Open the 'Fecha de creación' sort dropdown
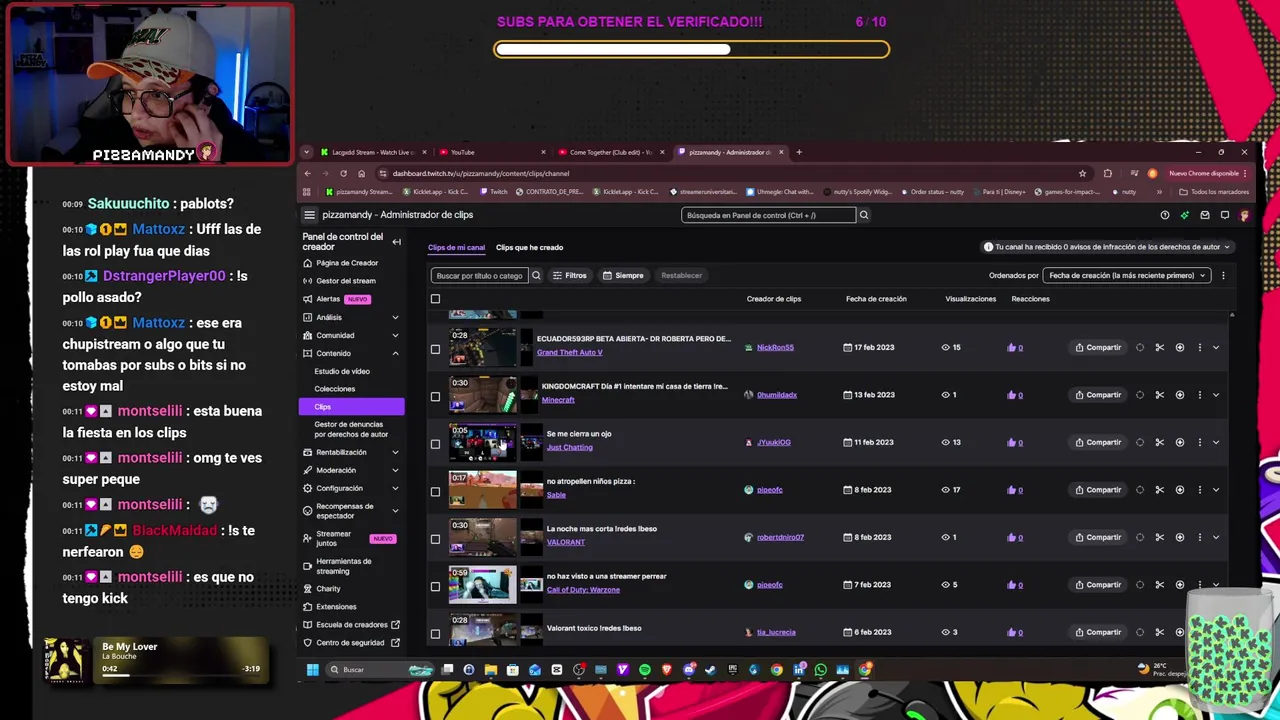 click(1126, 275)
